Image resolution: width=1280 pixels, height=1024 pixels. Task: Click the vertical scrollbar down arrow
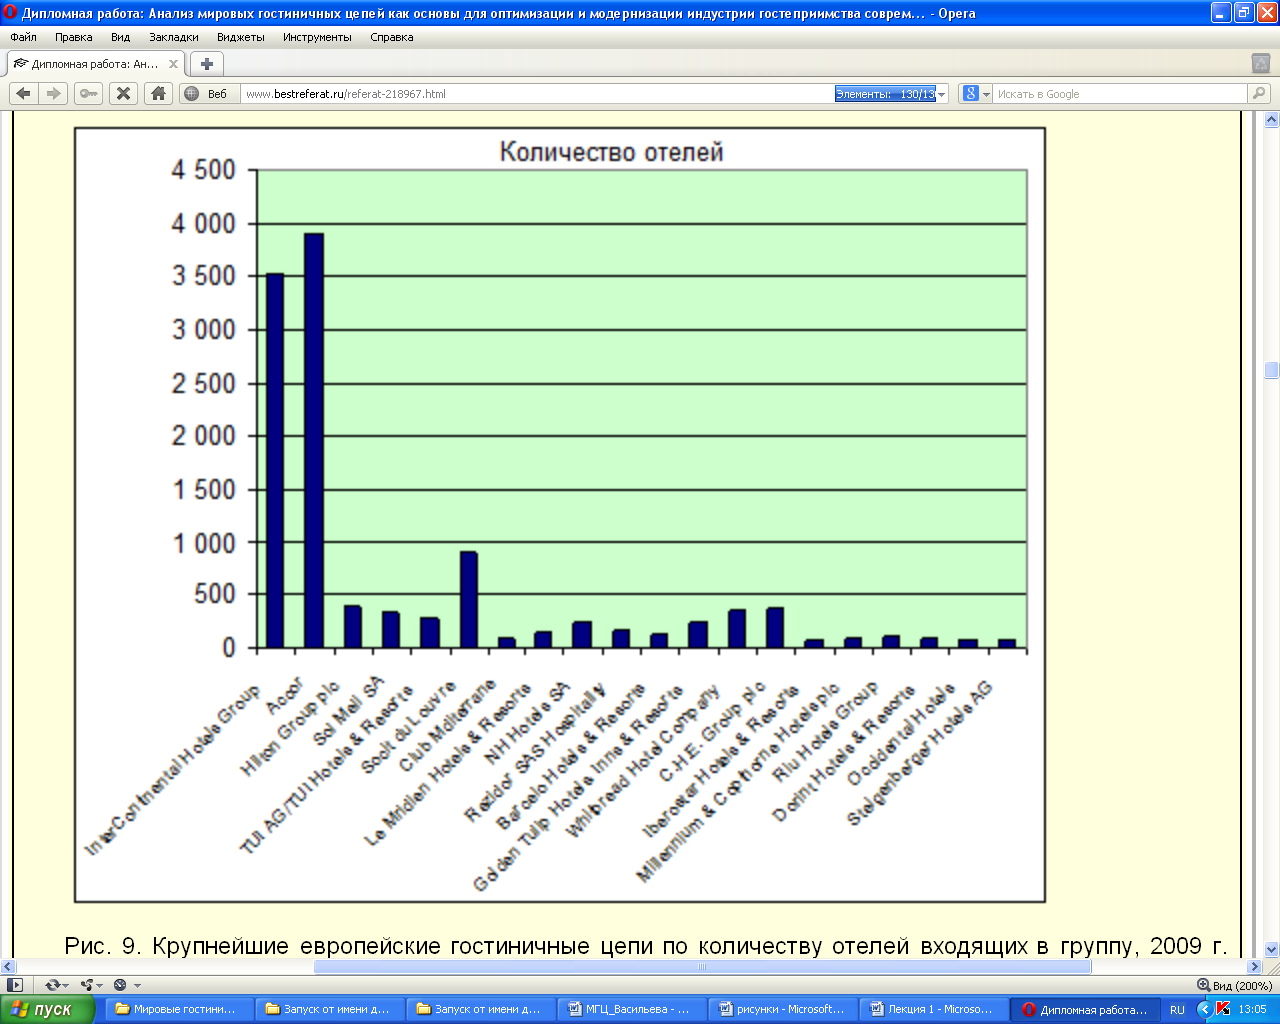point(1272,950)
